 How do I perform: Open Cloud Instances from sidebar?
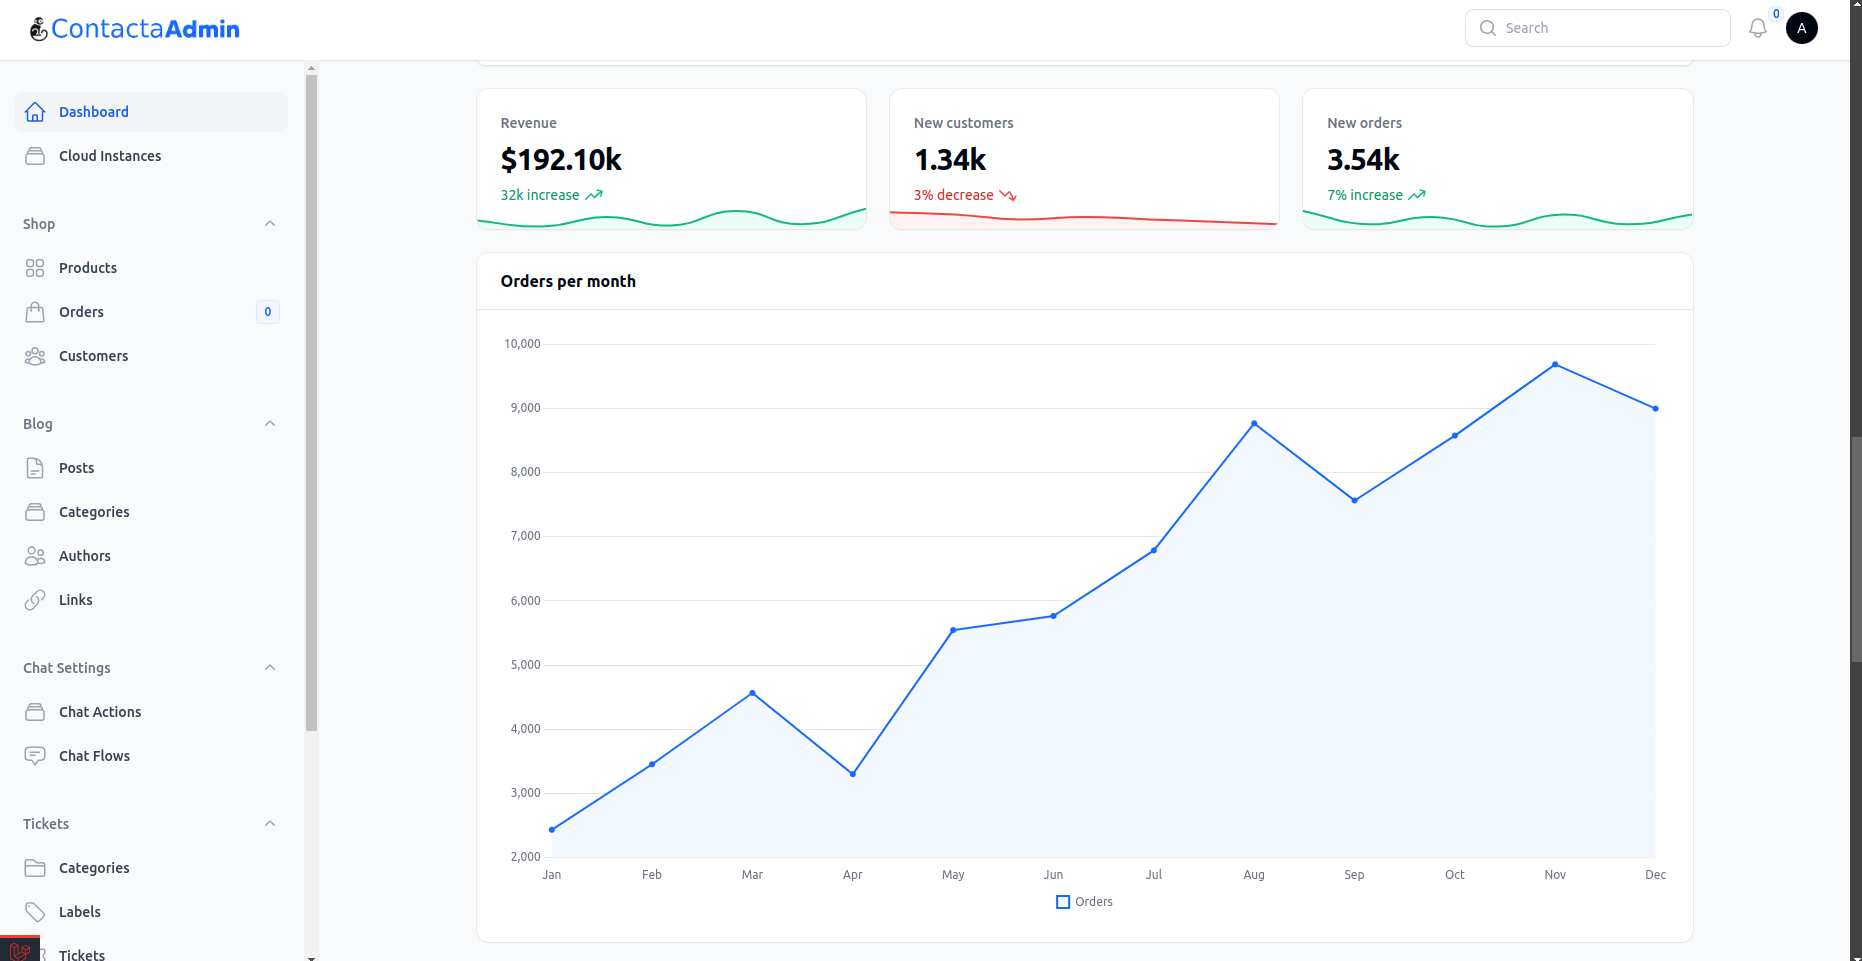coord(110,156)
